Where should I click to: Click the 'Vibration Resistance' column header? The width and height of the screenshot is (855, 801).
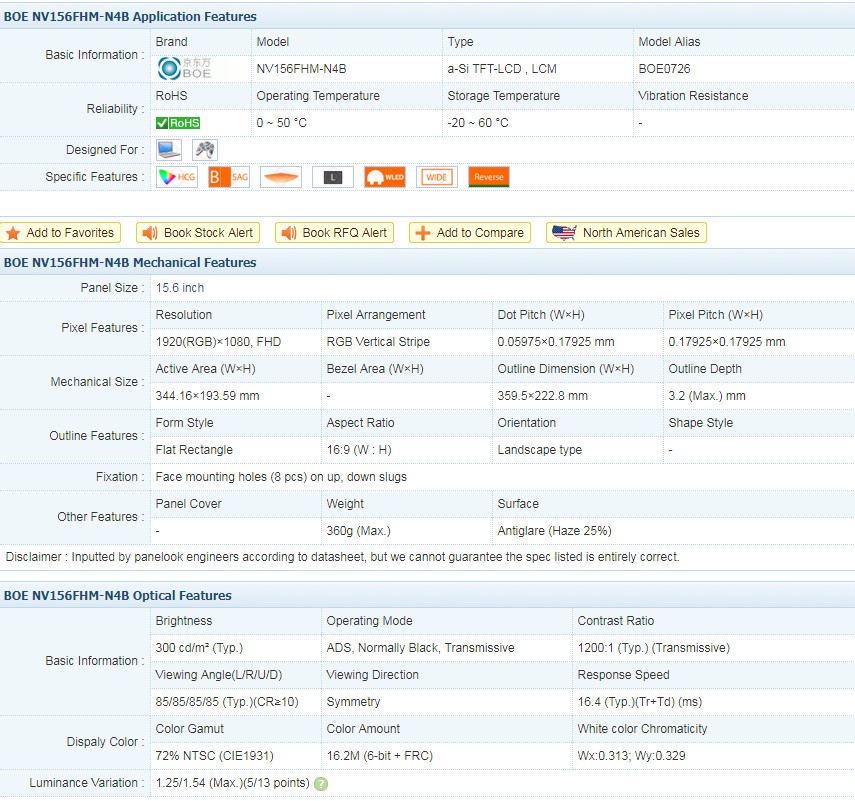pos(693,96)
